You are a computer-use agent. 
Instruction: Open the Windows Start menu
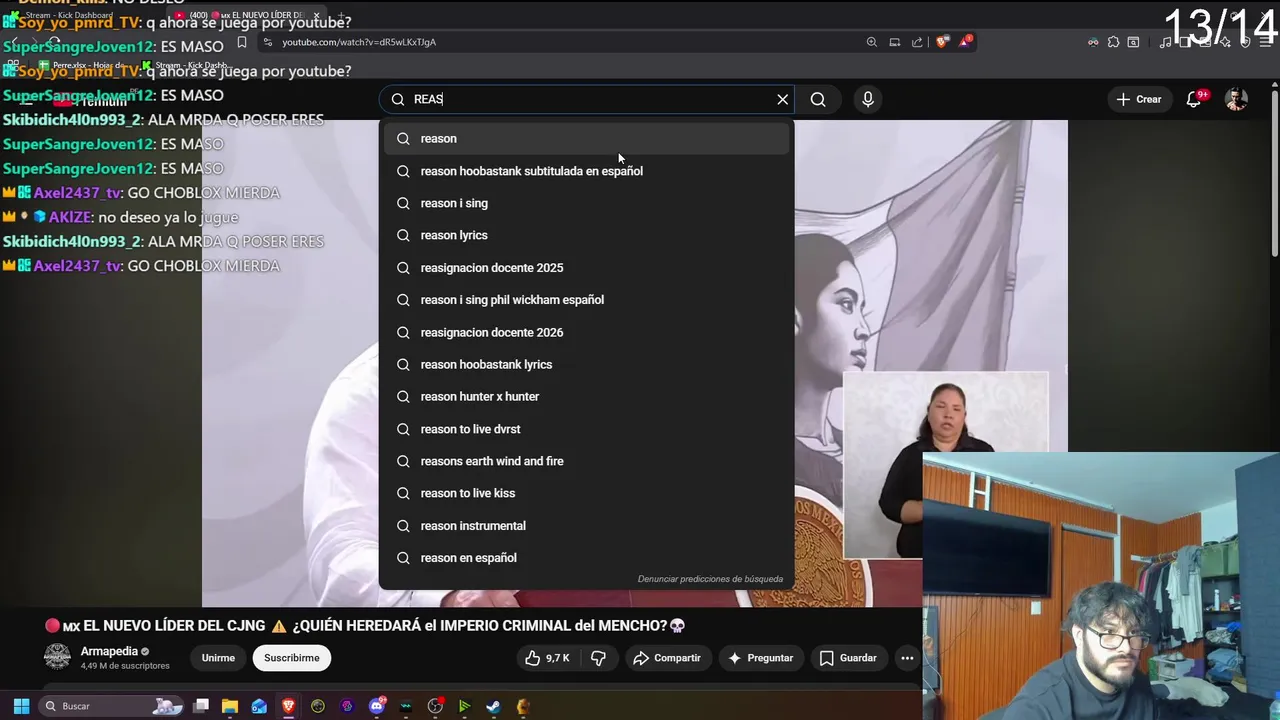(x=21, y=706)
